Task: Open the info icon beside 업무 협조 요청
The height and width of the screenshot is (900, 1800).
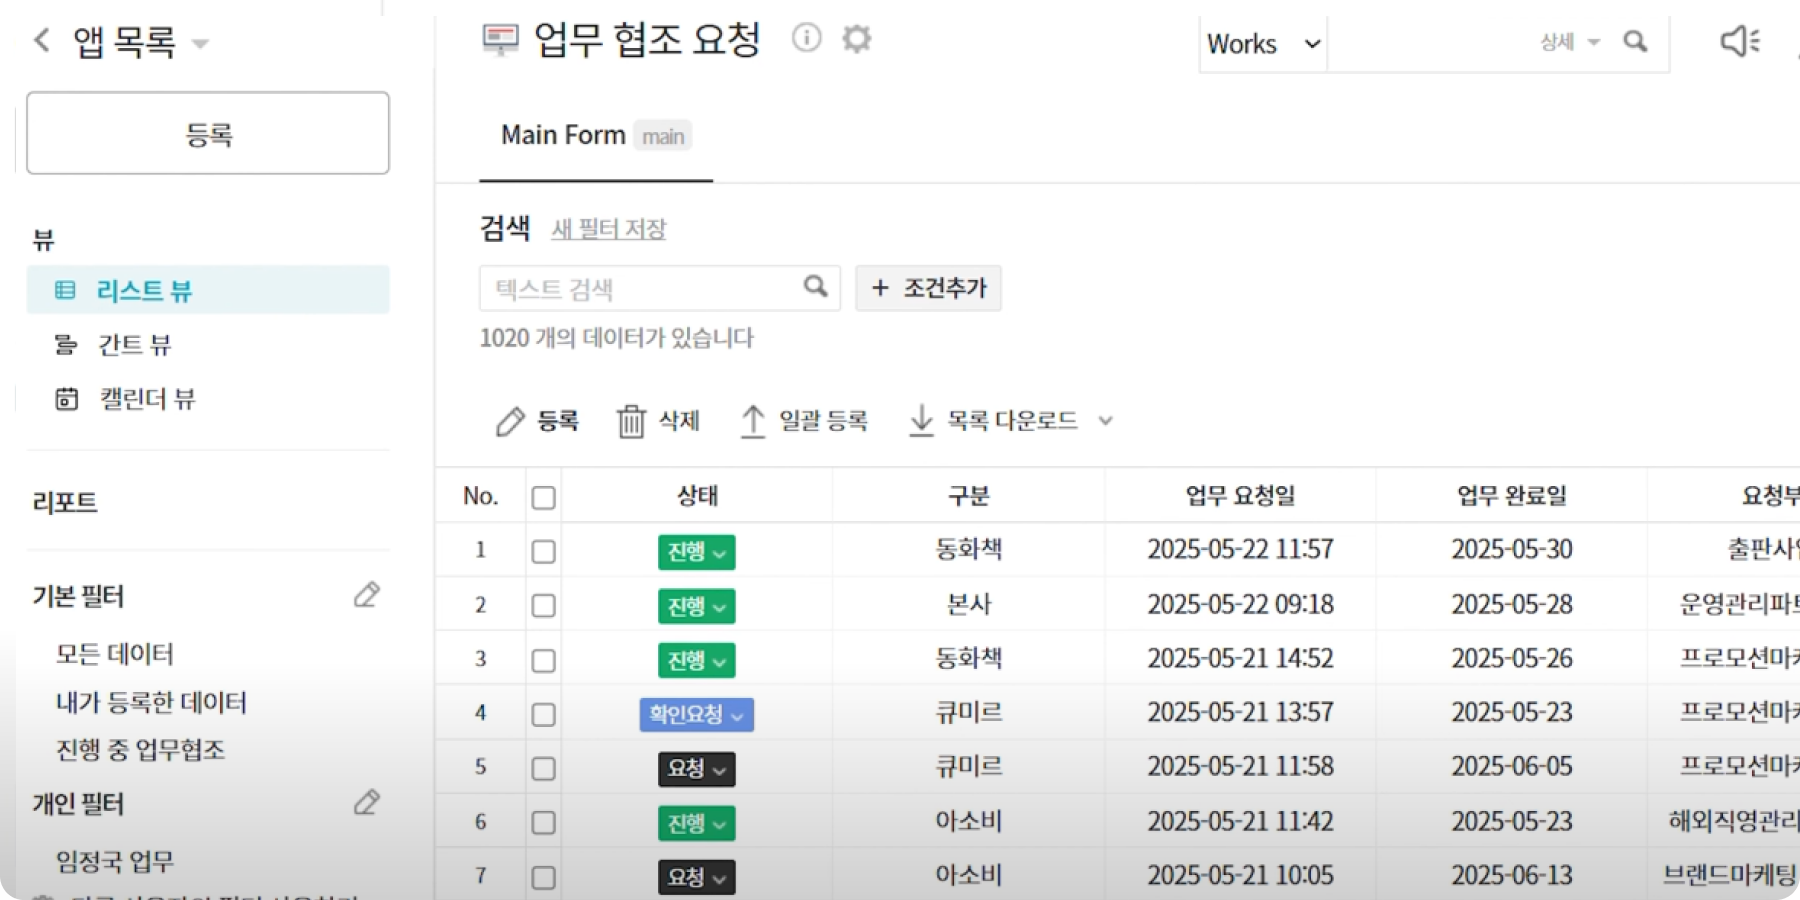Action: coord(806,38)
